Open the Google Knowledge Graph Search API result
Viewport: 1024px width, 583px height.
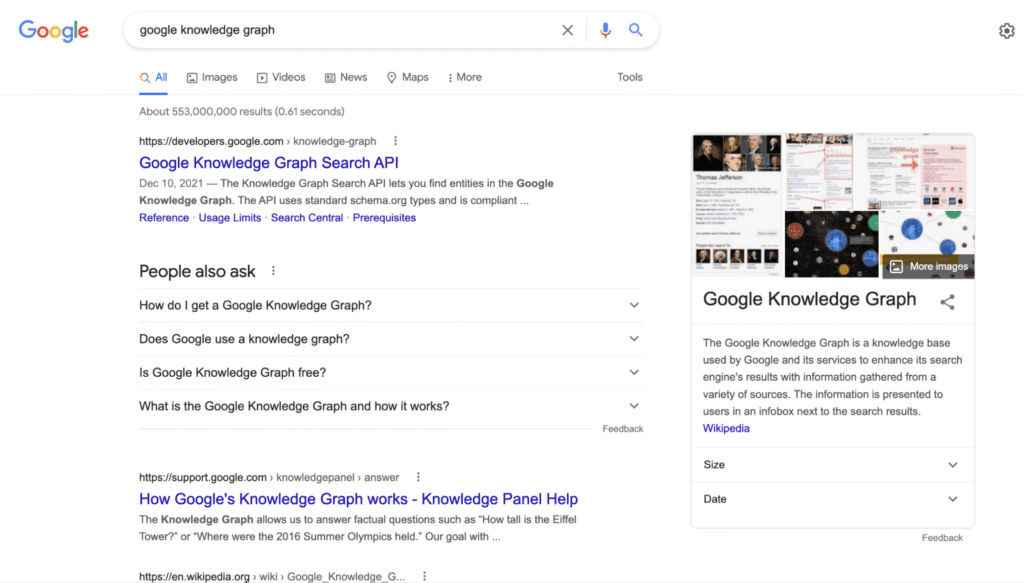[x=268, y=162]
